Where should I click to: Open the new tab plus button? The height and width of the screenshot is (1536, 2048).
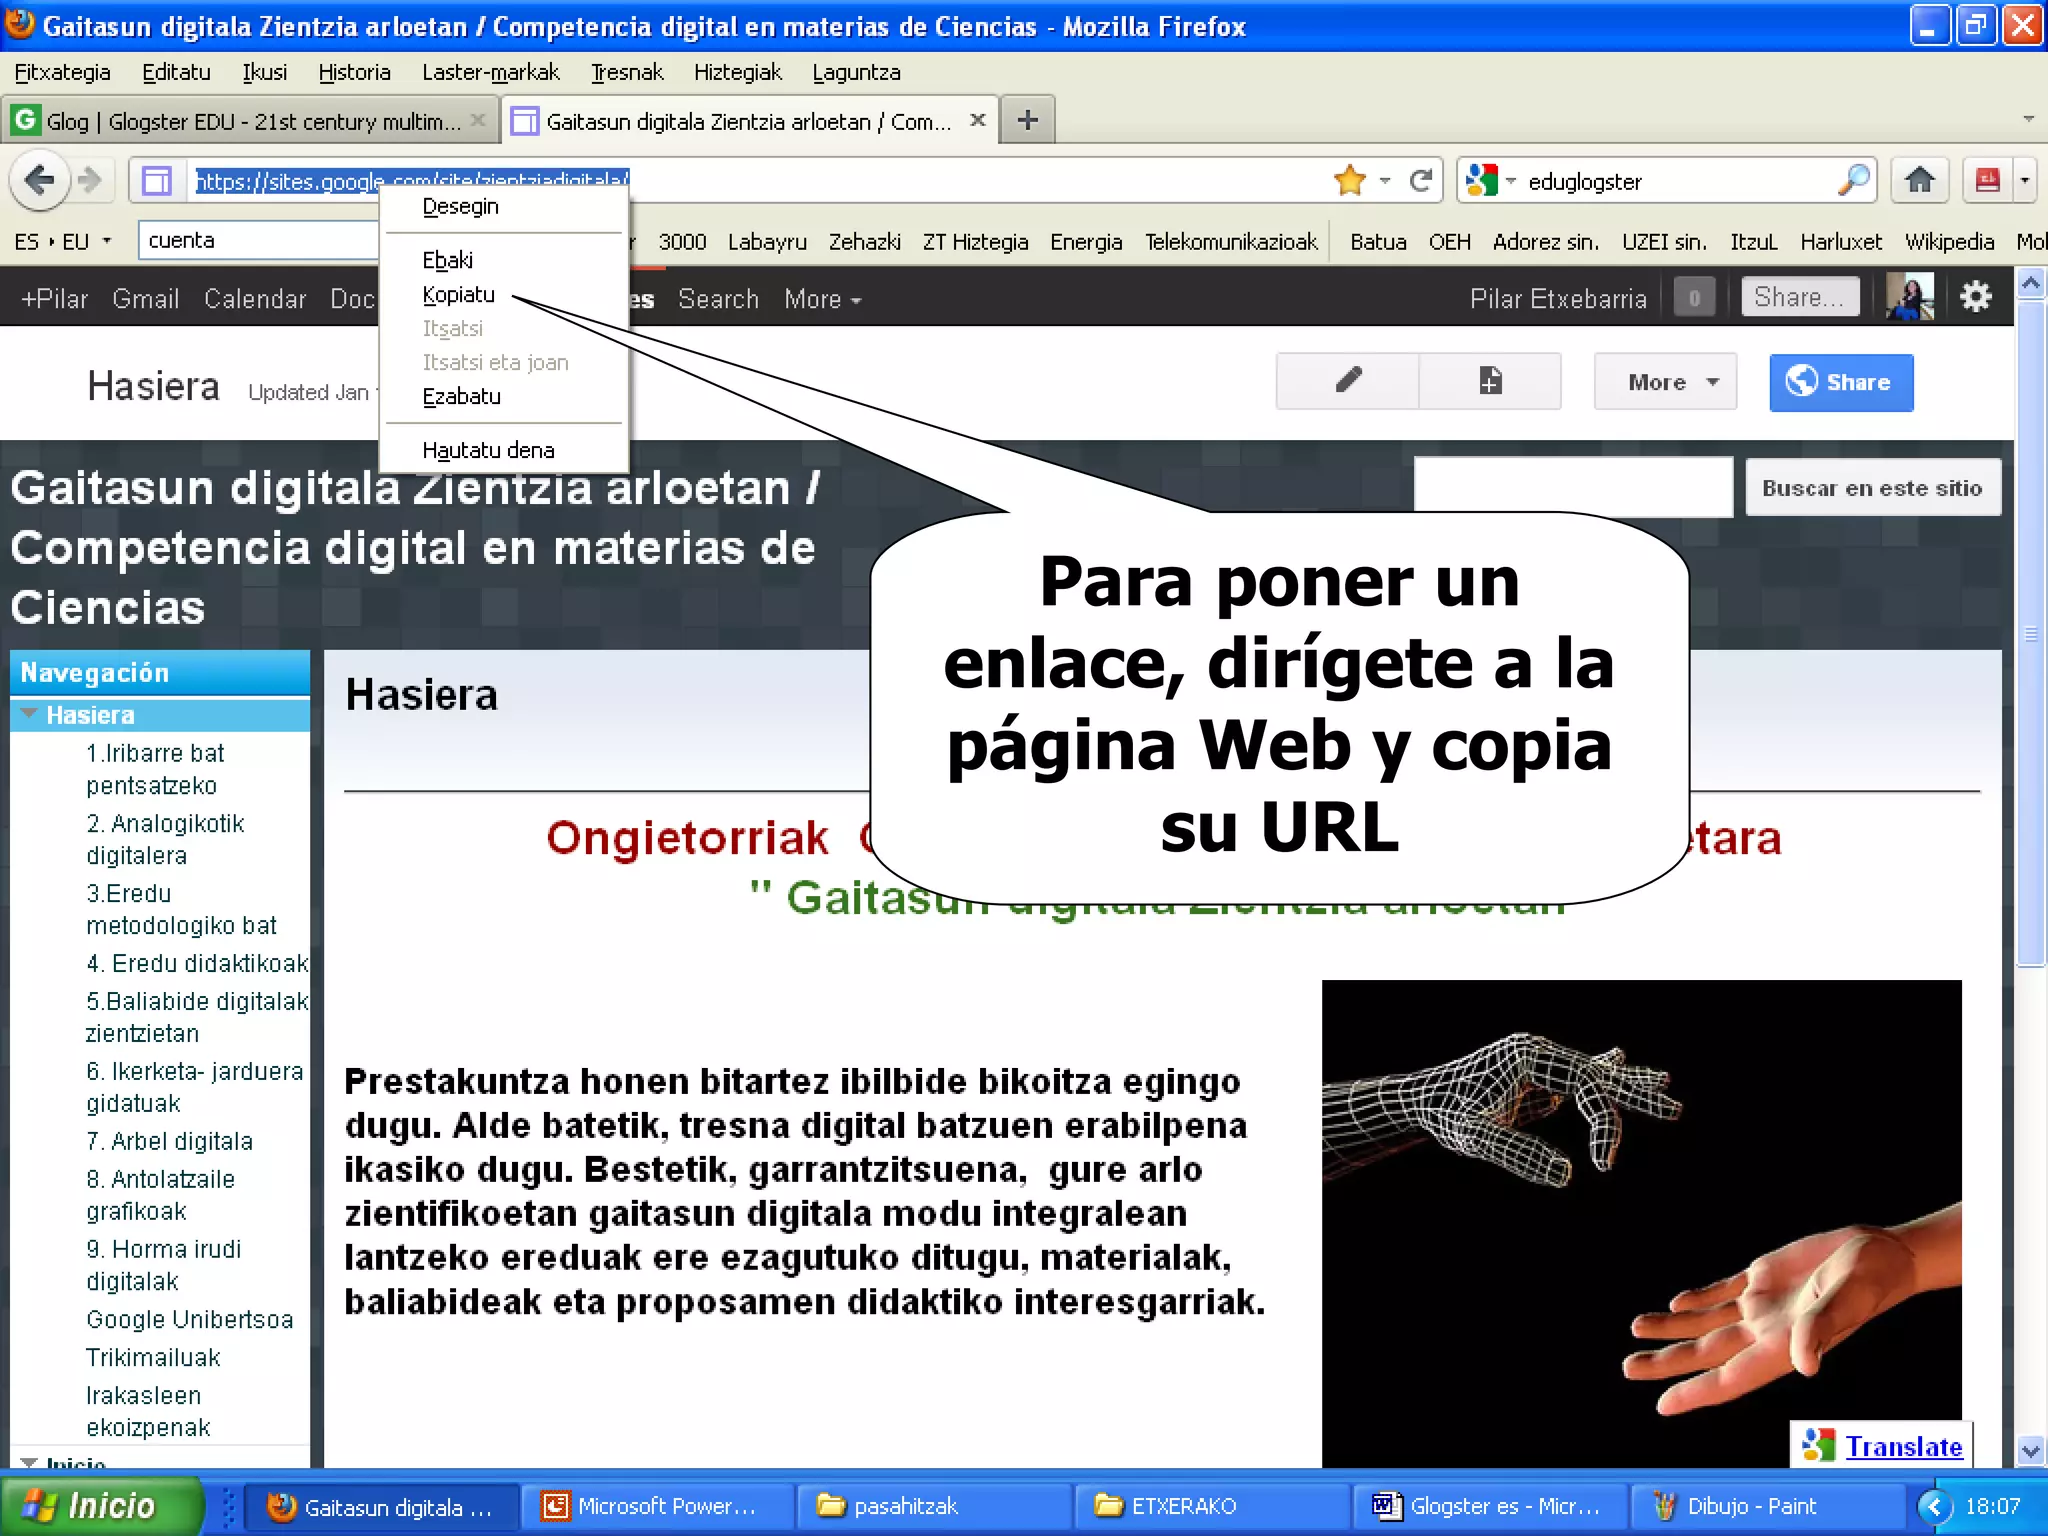pyautogui.click(x=1027, y=121)
